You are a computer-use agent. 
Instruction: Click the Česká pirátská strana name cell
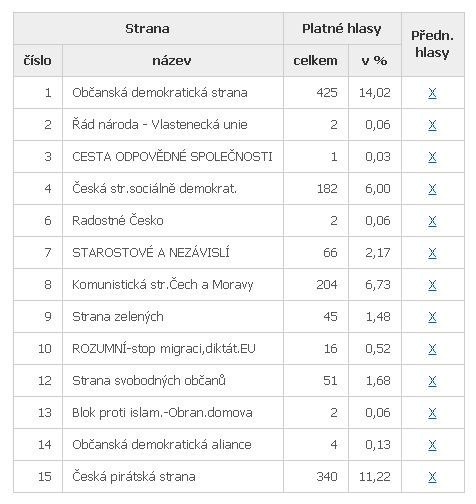tap(173, 477)
